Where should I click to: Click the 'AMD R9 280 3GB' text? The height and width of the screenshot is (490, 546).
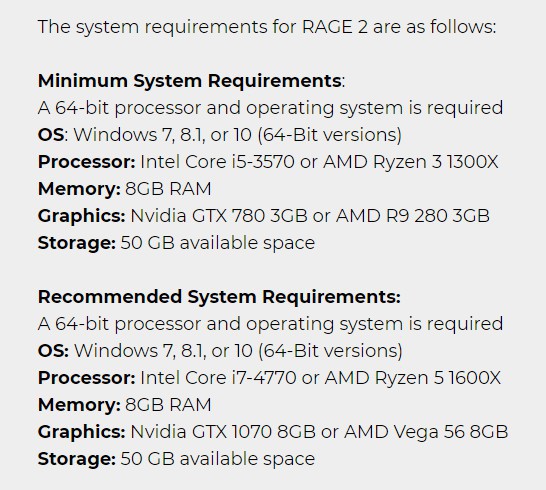click(x=413, y=216)
